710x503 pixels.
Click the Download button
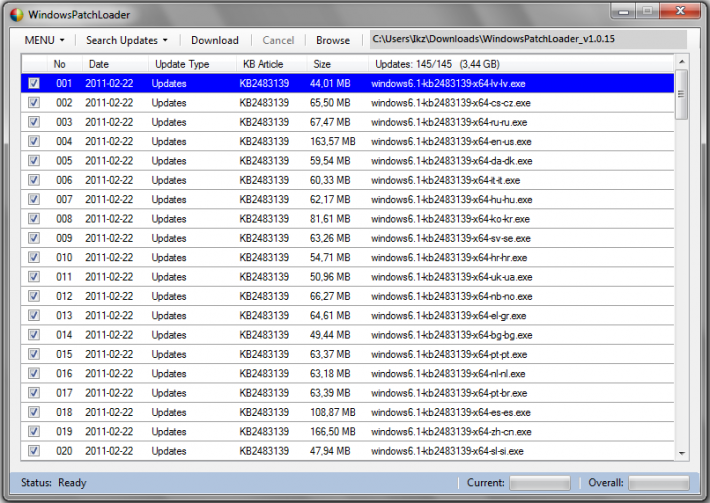(x=215, y=40)
